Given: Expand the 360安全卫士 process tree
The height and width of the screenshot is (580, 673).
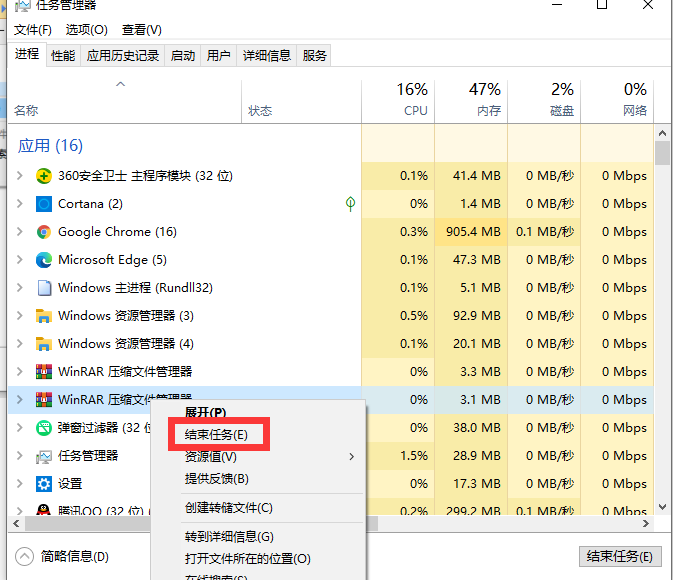Looking at the screenshot, I should tap(20, 176).
